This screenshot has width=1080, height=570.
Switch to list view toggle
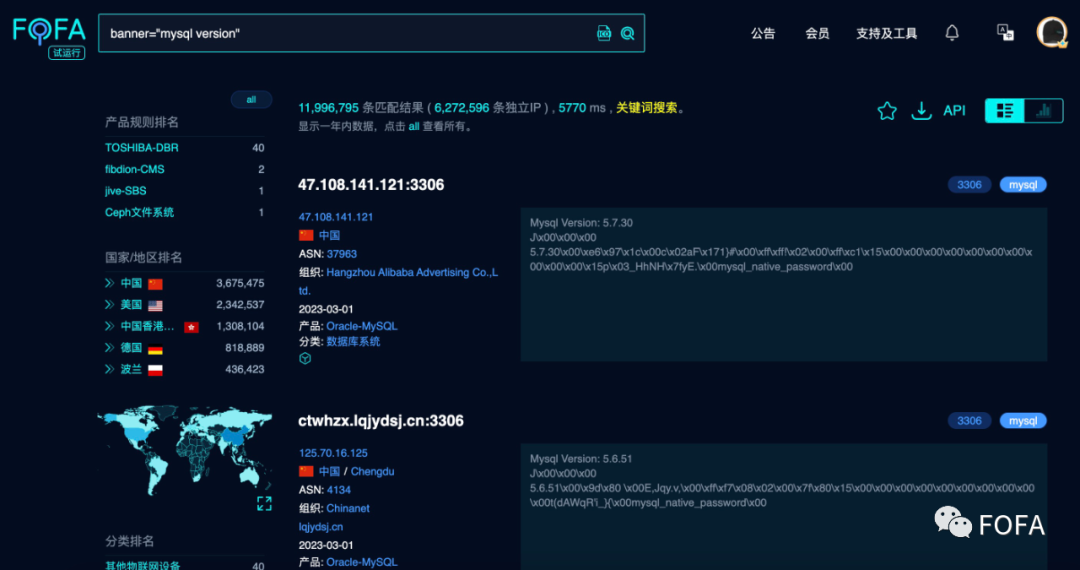point(1005,110)
